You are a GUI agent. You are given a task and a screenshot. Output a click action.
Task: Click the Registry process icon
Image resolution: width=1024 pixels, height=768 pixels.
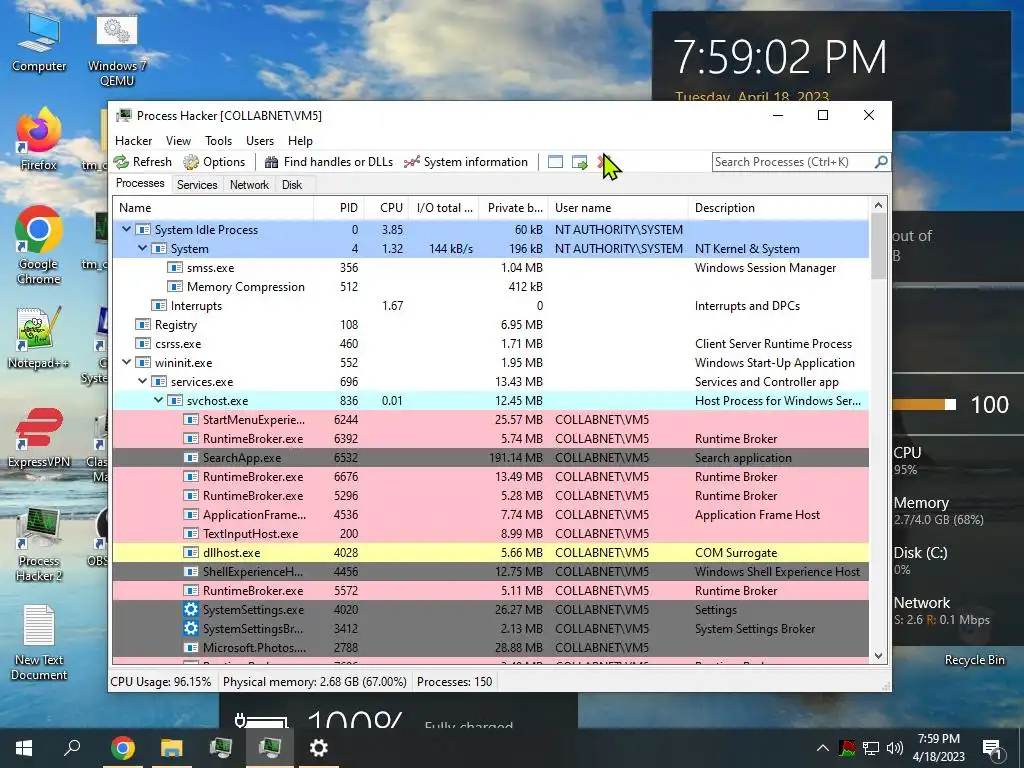[x=143, y=325]
